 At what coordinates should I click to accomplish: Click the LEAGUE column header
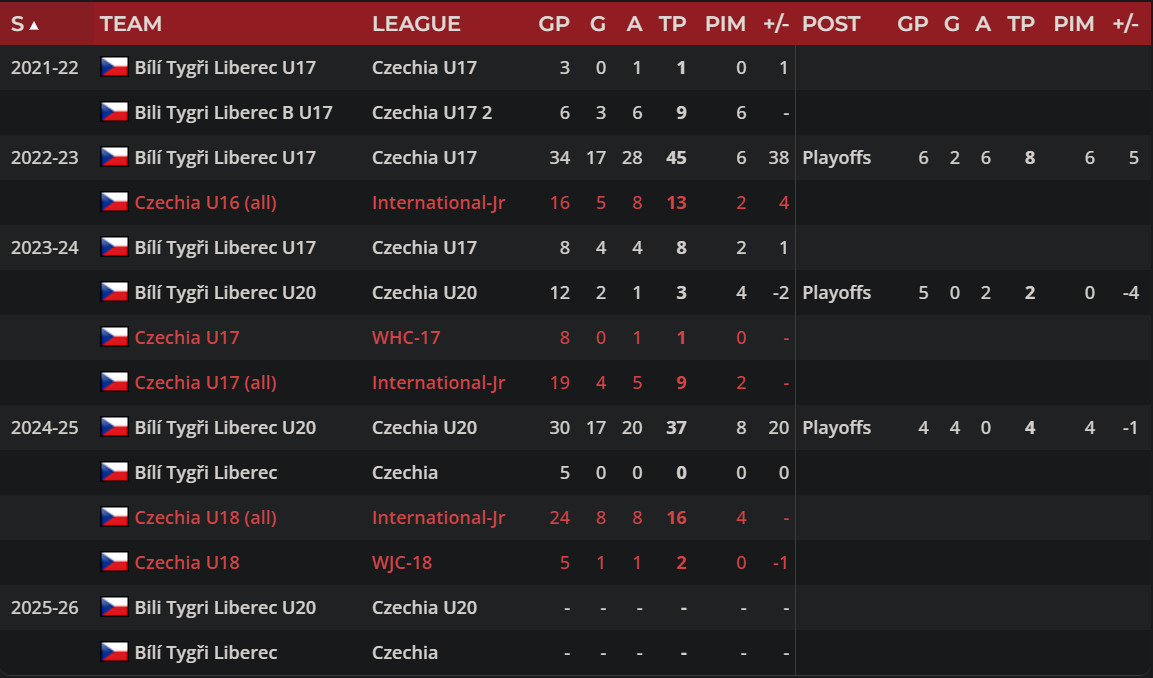tap(416, 24)
